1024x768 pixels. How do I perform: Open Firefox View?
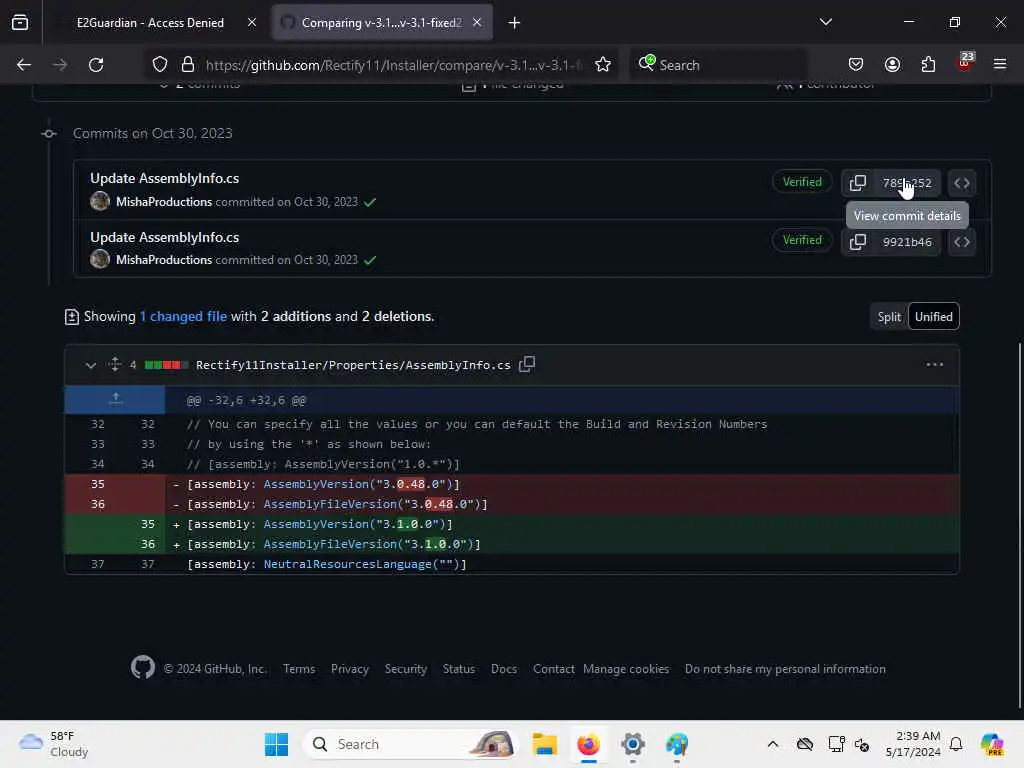pyautogui.click(x=20, y=23)
